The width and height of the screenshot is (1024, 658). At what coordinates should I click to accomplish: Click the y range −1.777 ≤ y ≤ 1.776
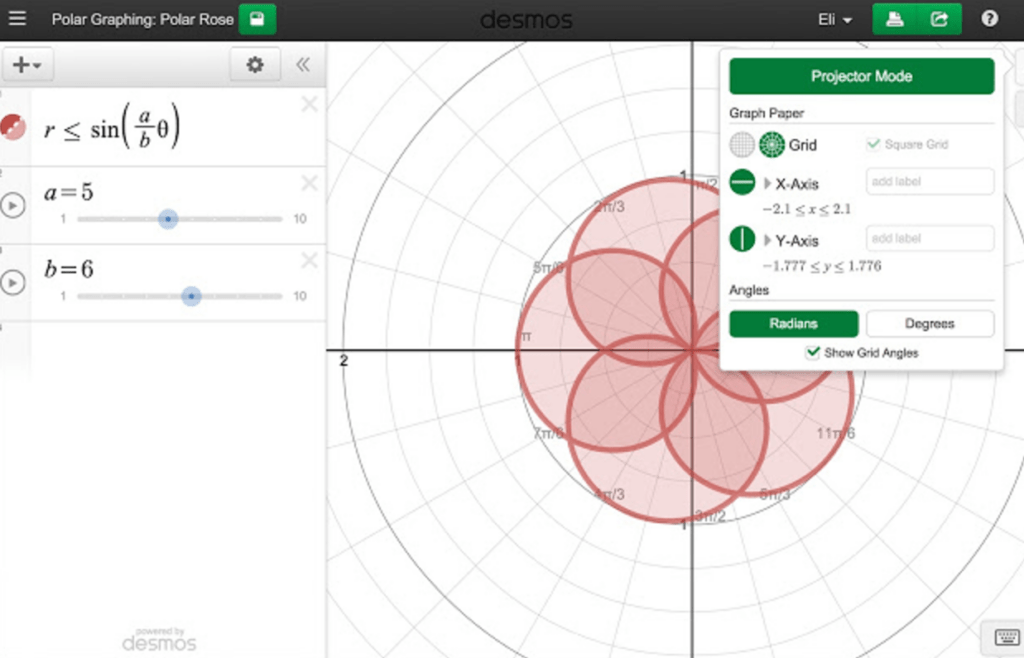click(822, 266)
